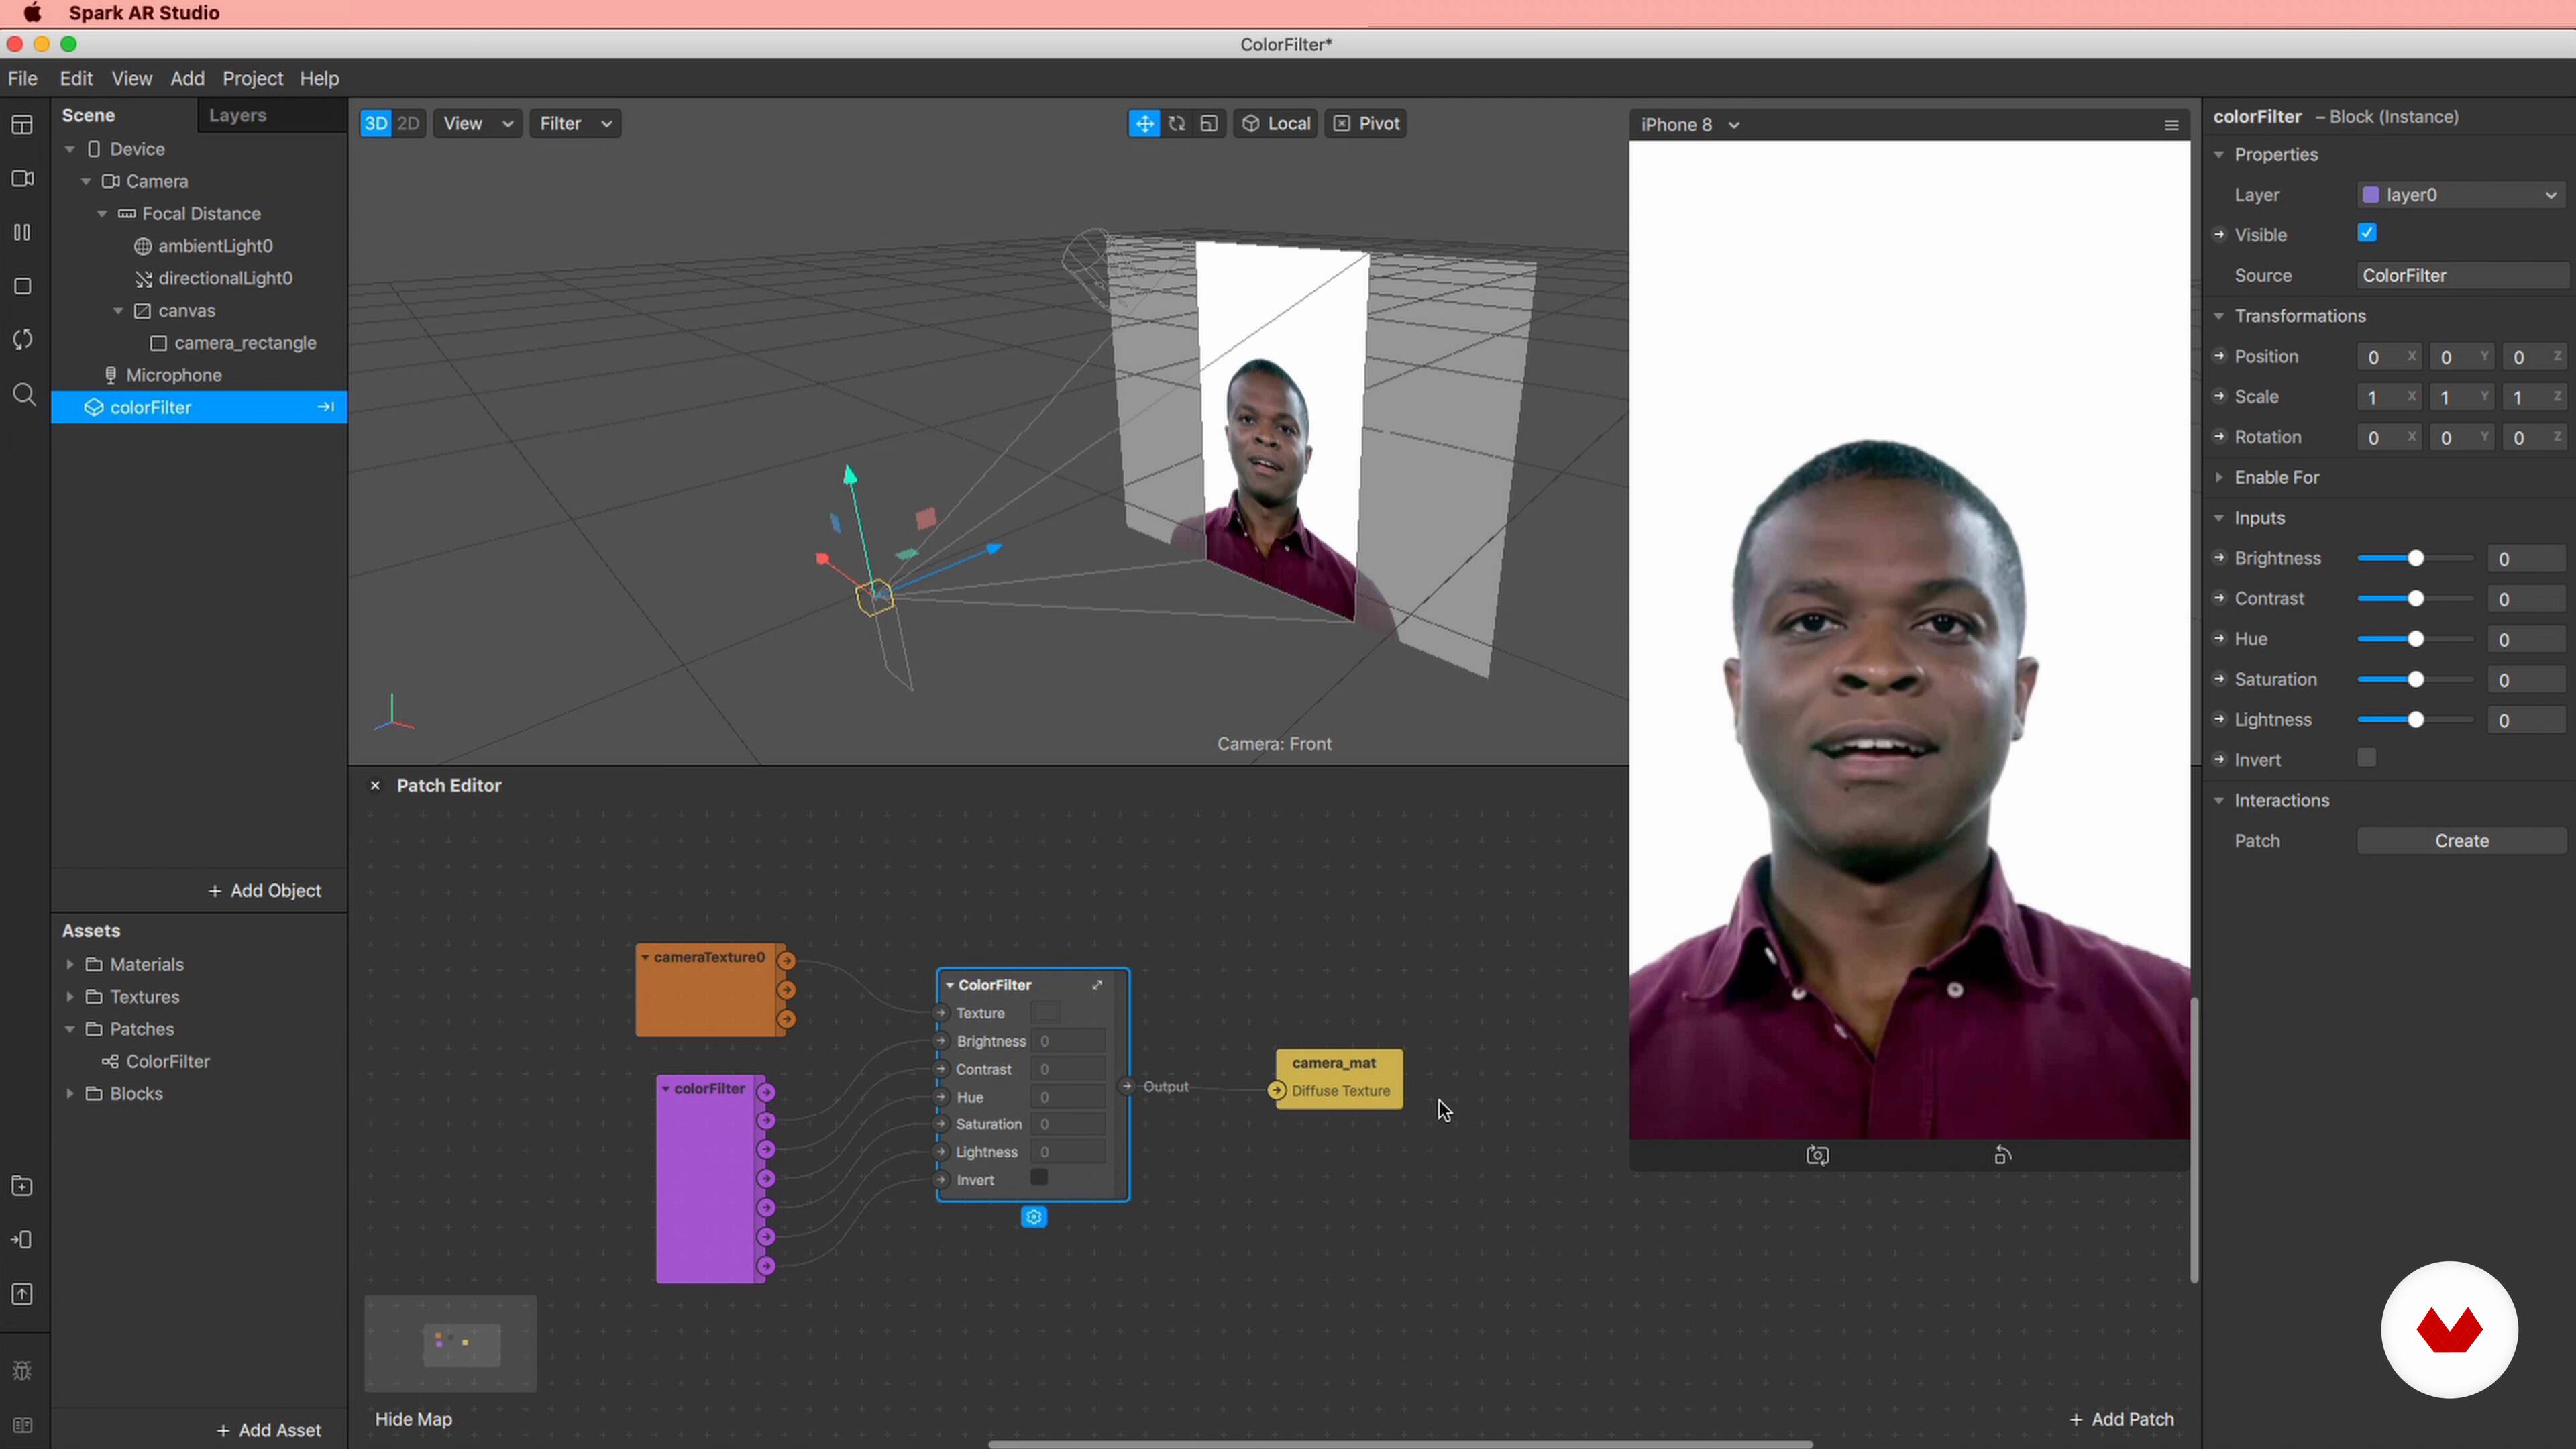This screenshot has width=2576, height=1449.
Task: Open the layer0 Layer dropdown
Action: point(2462,195)
